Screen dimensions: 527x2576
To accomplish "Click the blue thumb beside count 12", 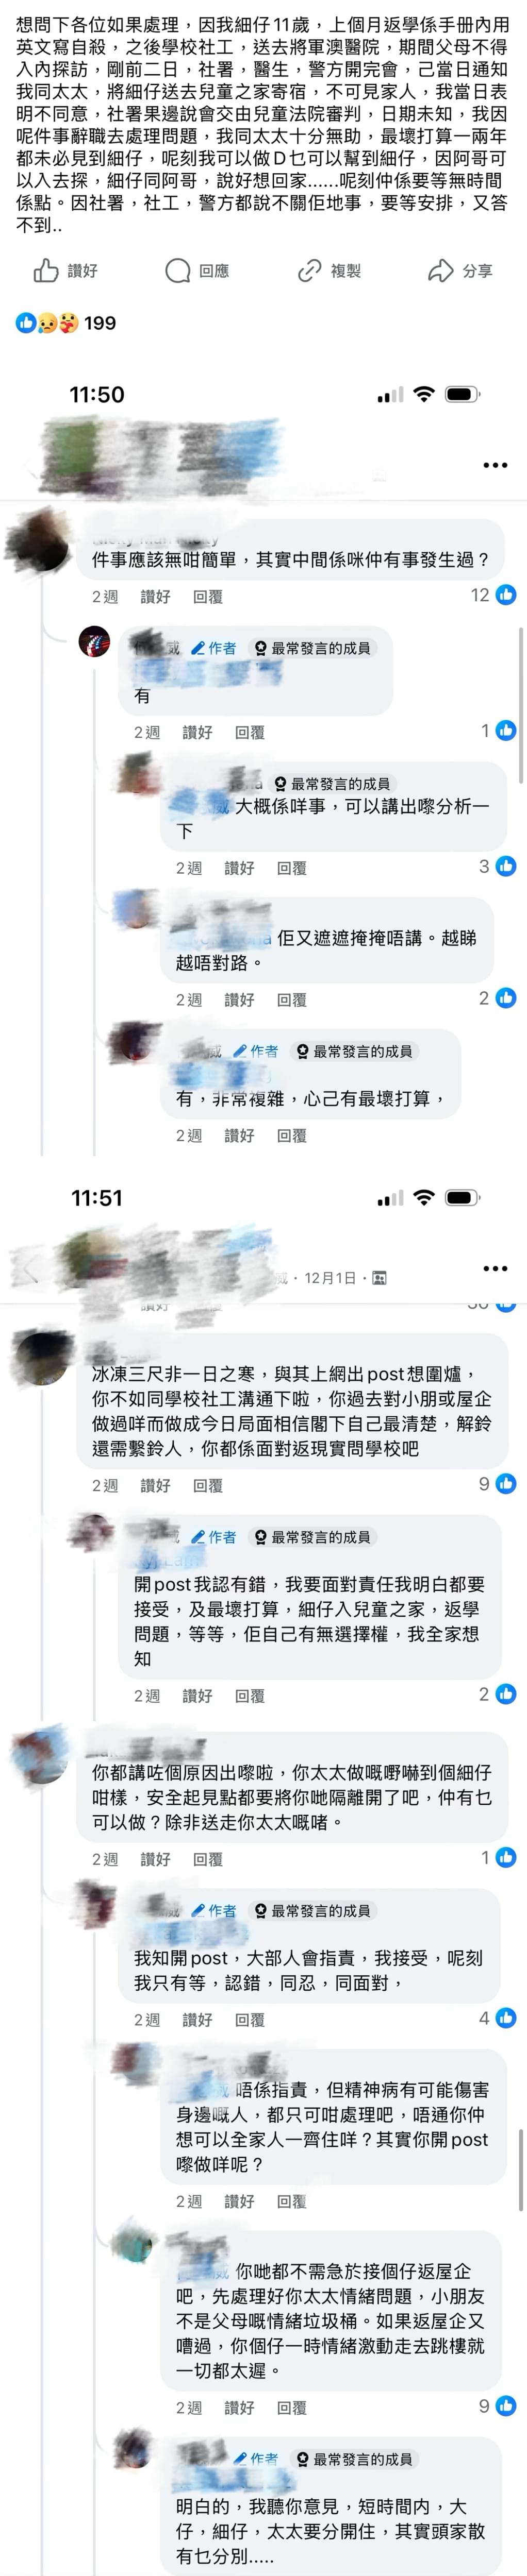I will (506, 595).
